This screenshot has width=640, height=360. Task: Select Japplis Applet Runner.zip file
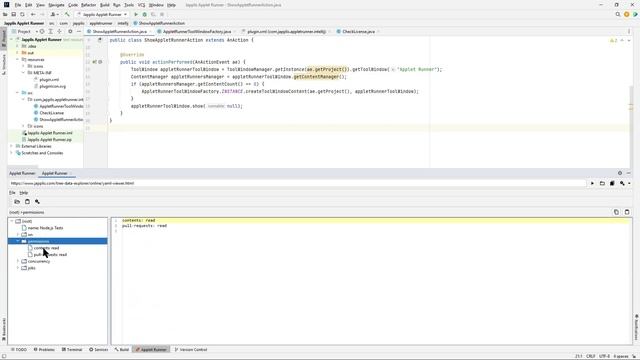point(49,140)
